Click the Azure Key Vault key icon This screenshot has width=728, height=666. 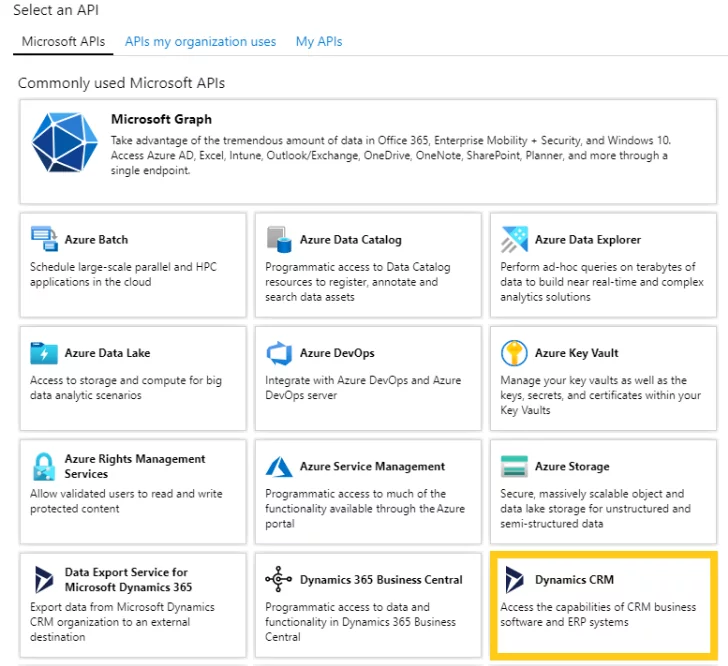tap(514, 353)
